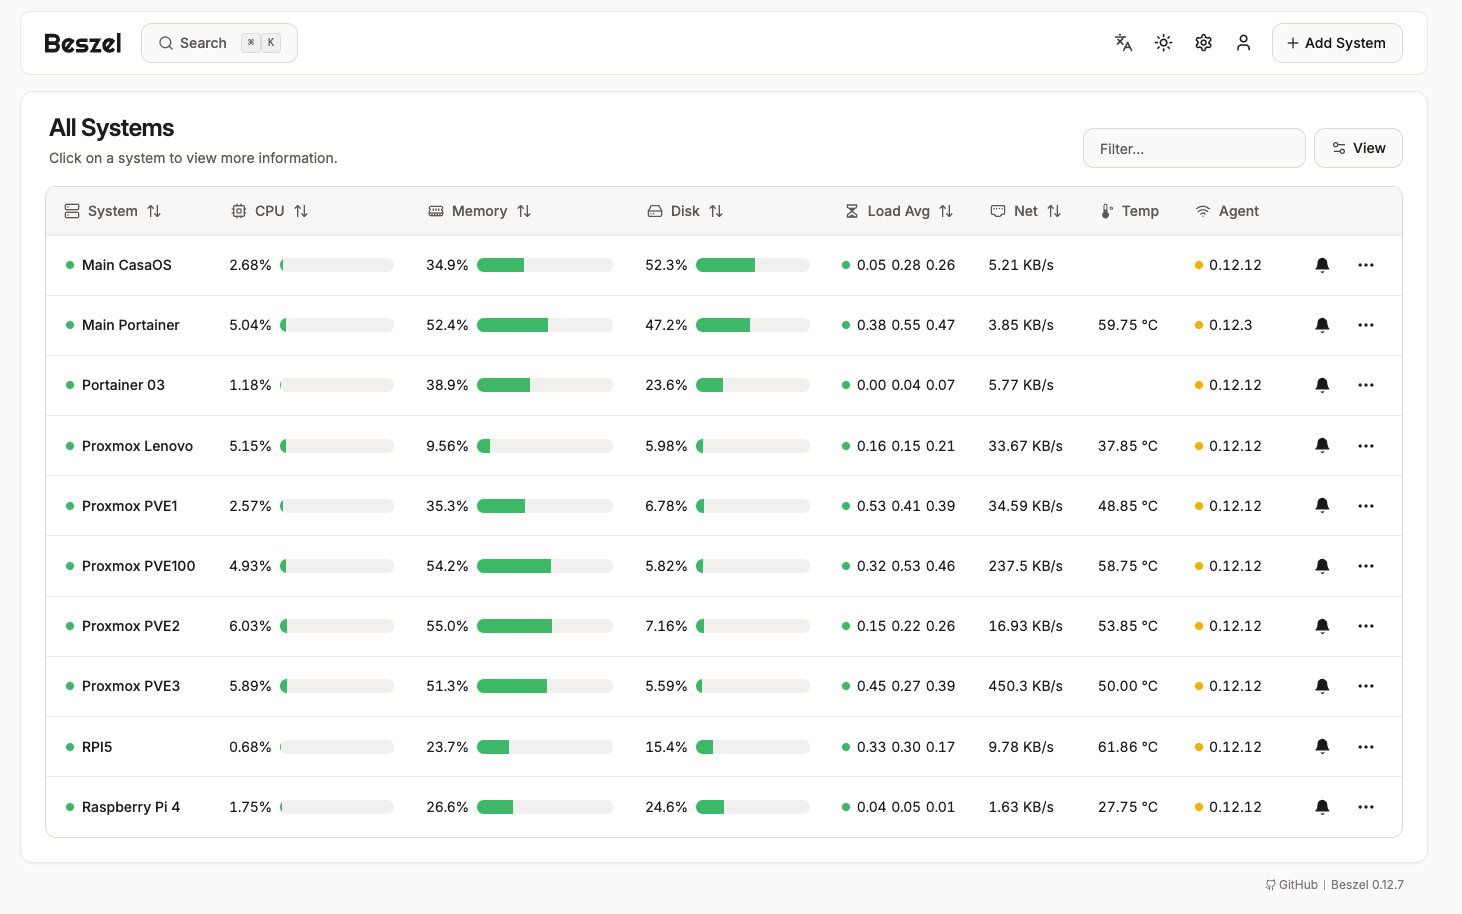Sort by Memory column

coord(480,211)
